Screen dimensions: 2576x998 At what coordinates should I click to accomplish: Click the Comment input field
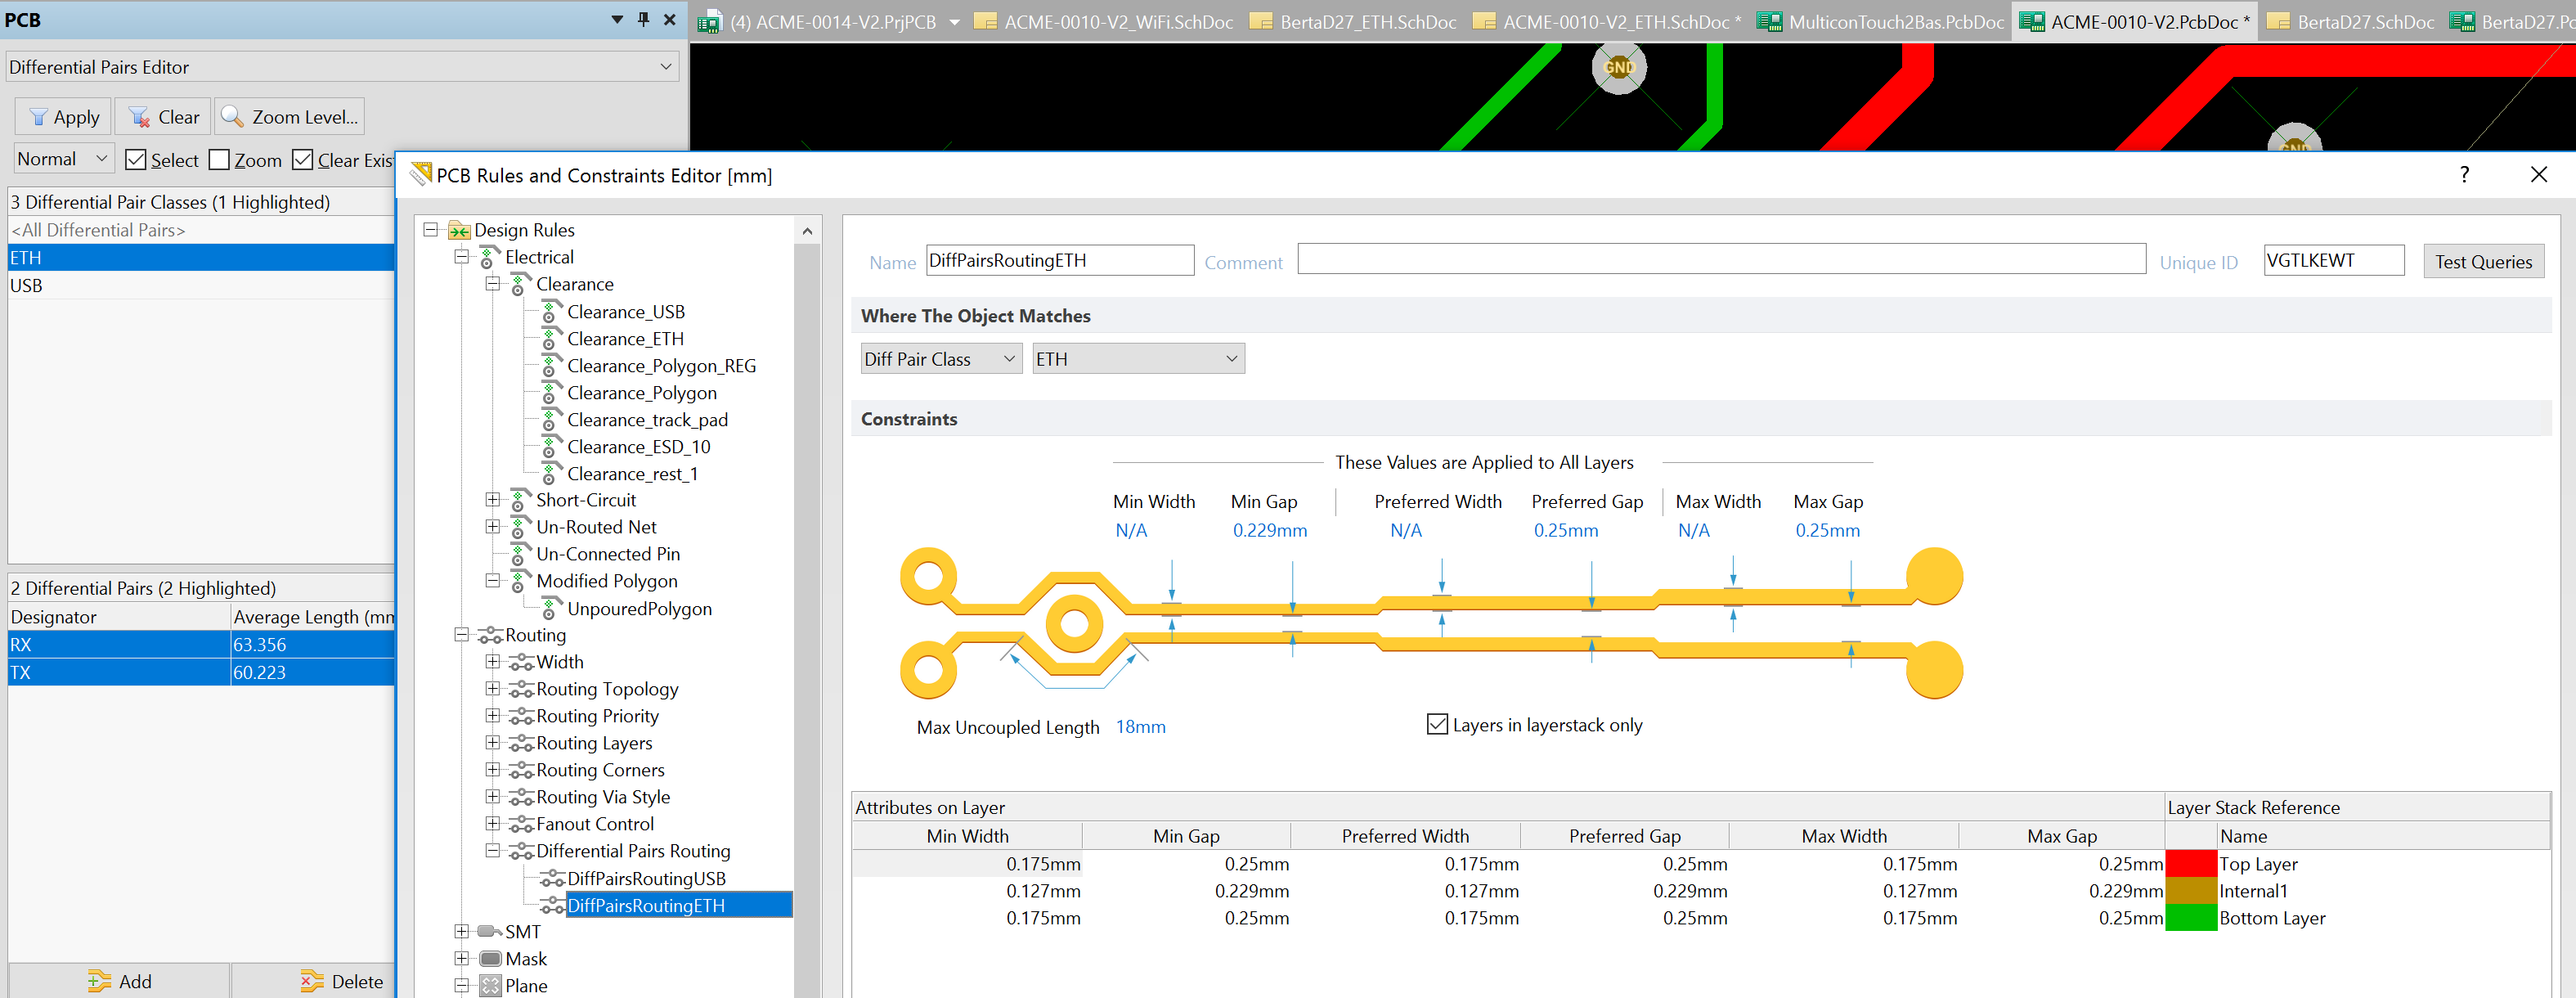1721,260
